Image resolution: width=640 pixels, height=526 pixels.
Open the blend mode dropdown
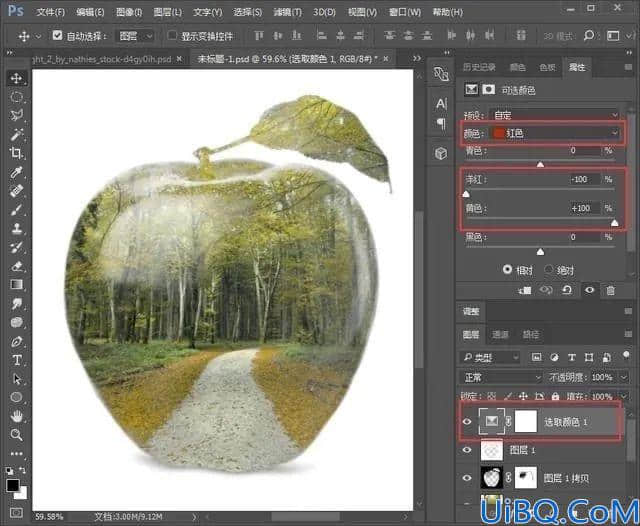(502, 377)
